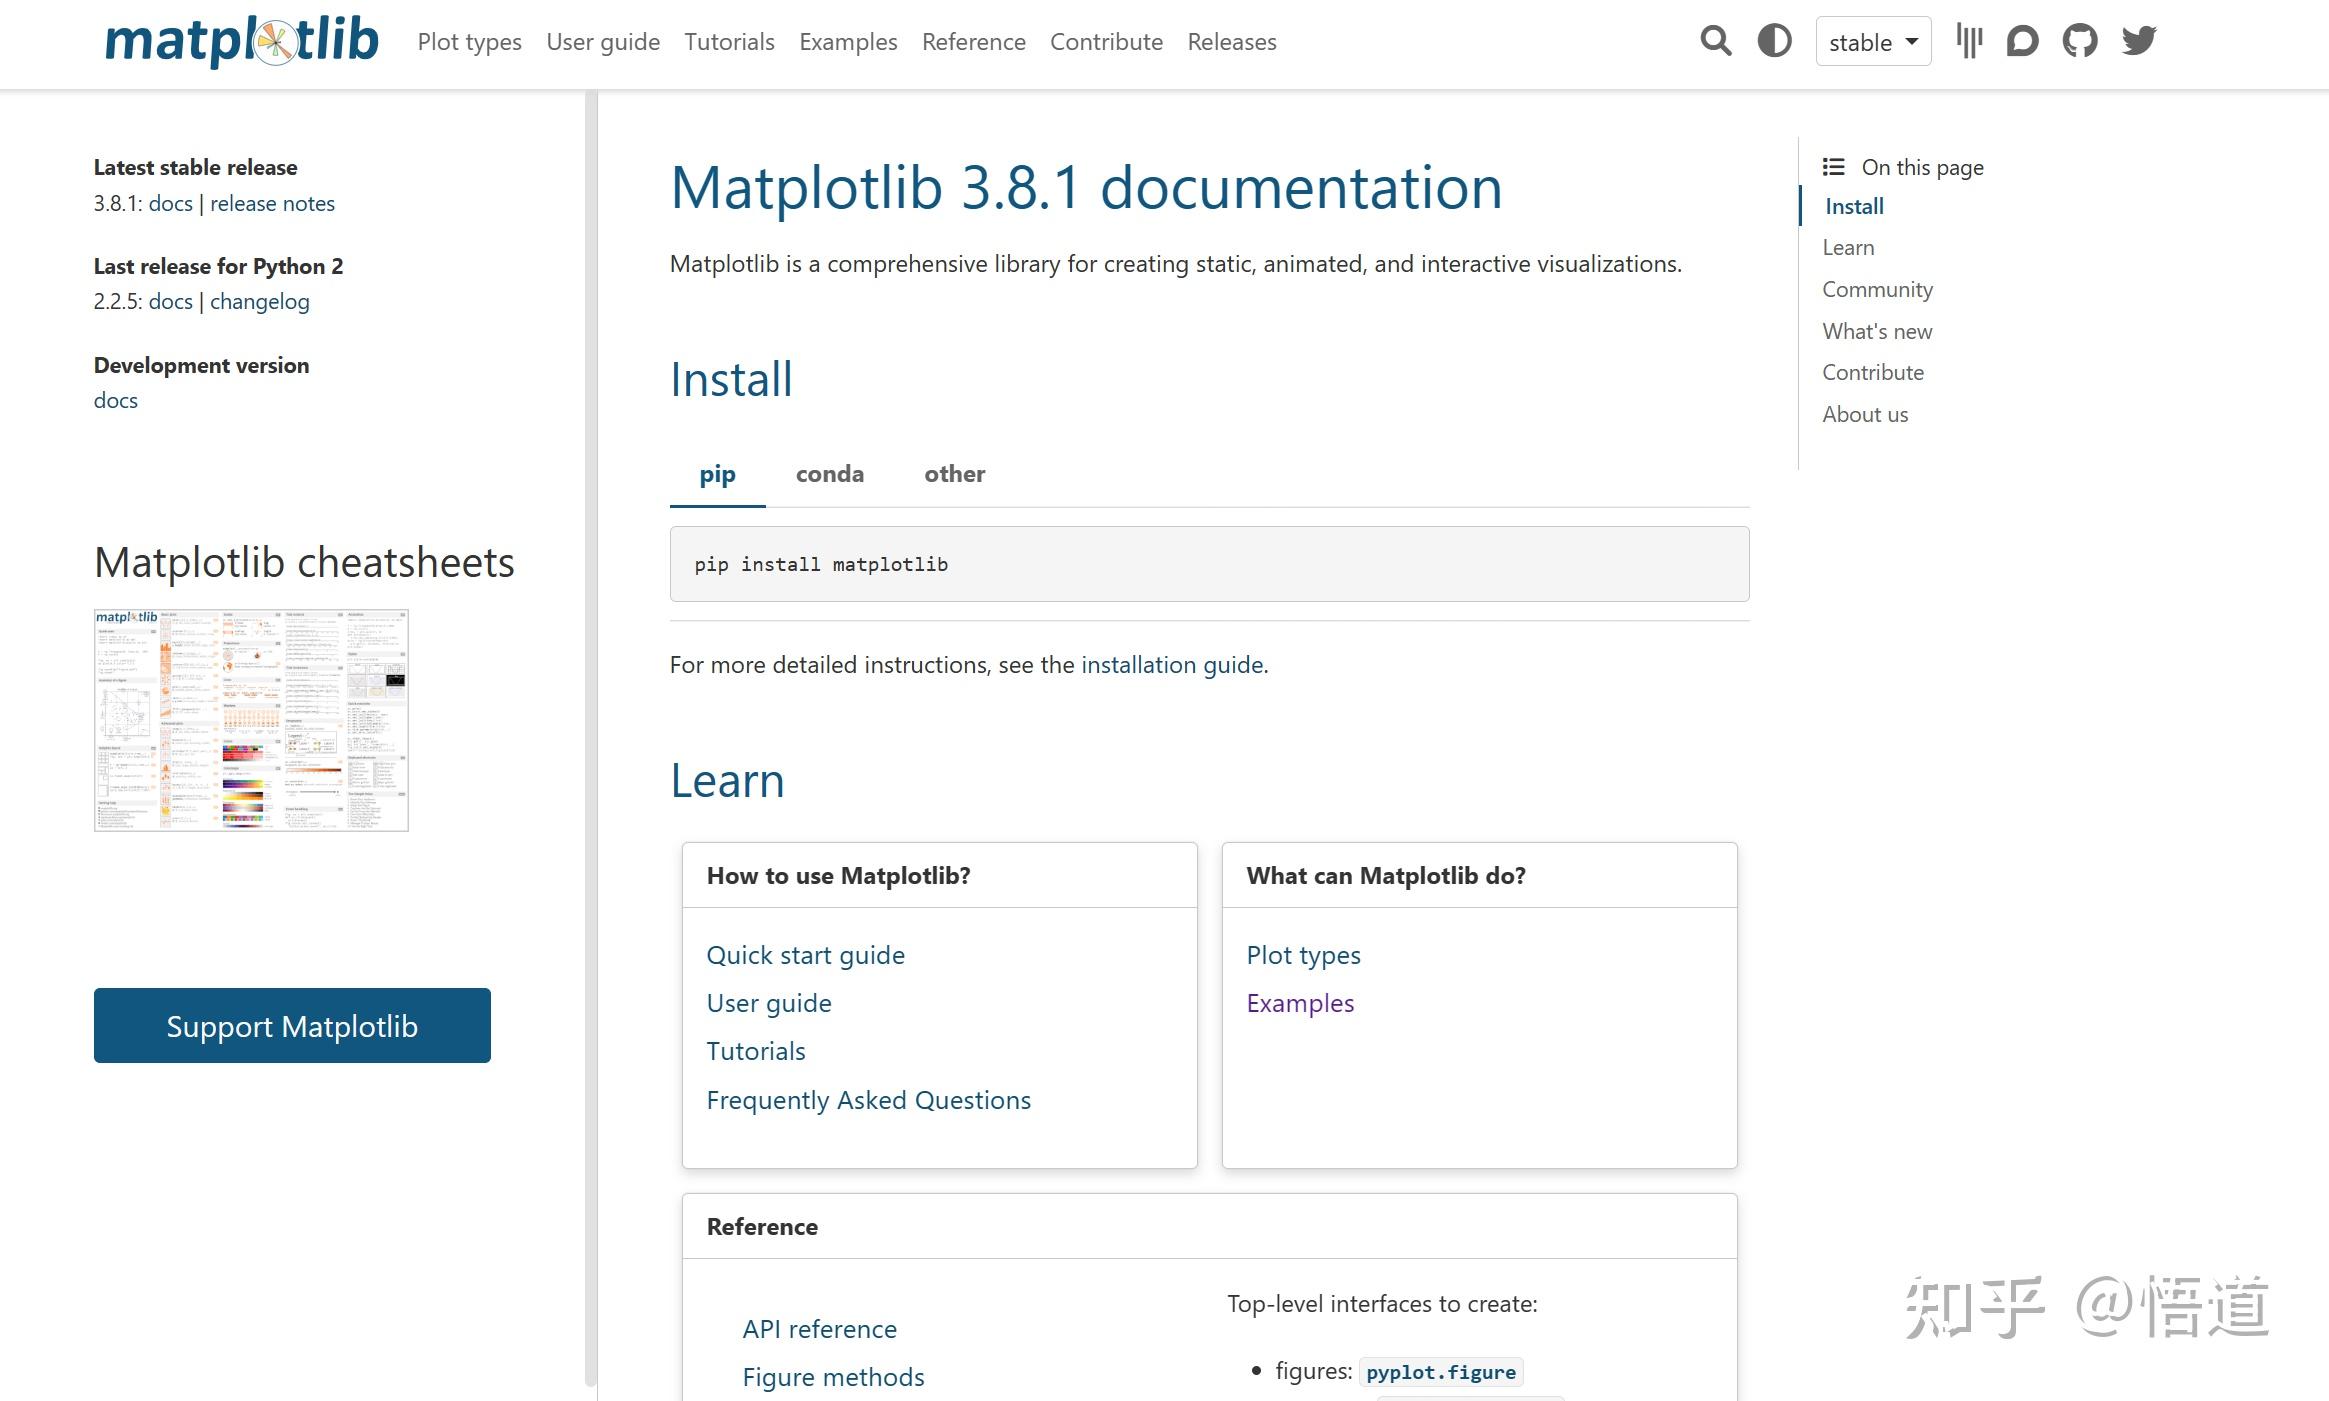
Task: Toggle the light/dark theme icon
Action: (1774, 41)
